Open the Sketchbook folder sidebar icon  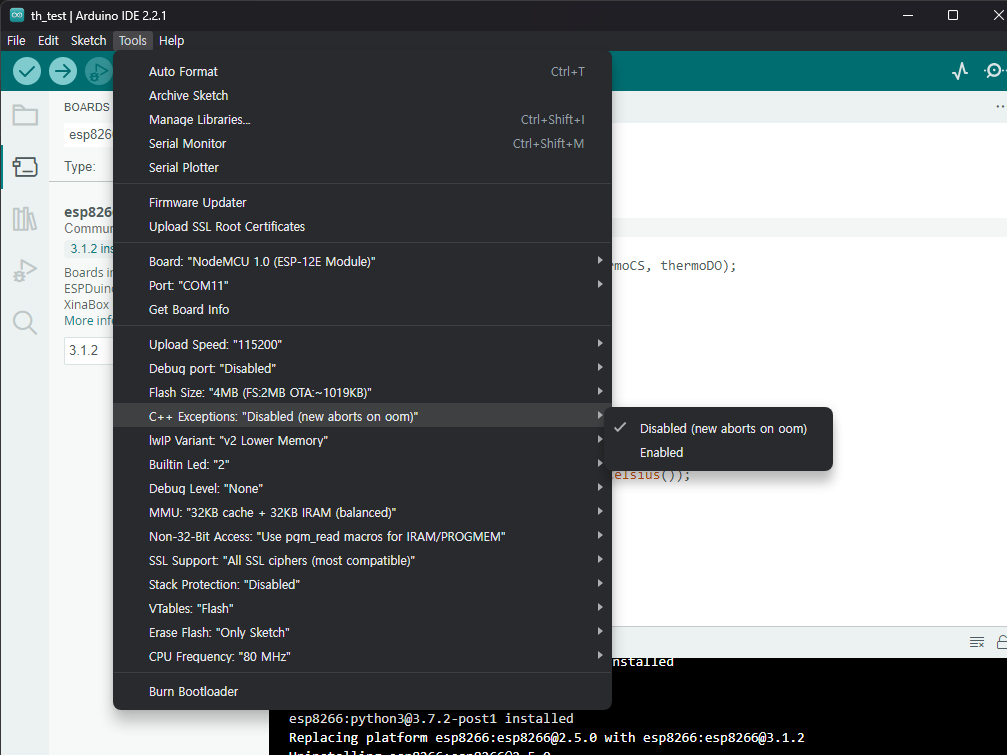(25, 116)
